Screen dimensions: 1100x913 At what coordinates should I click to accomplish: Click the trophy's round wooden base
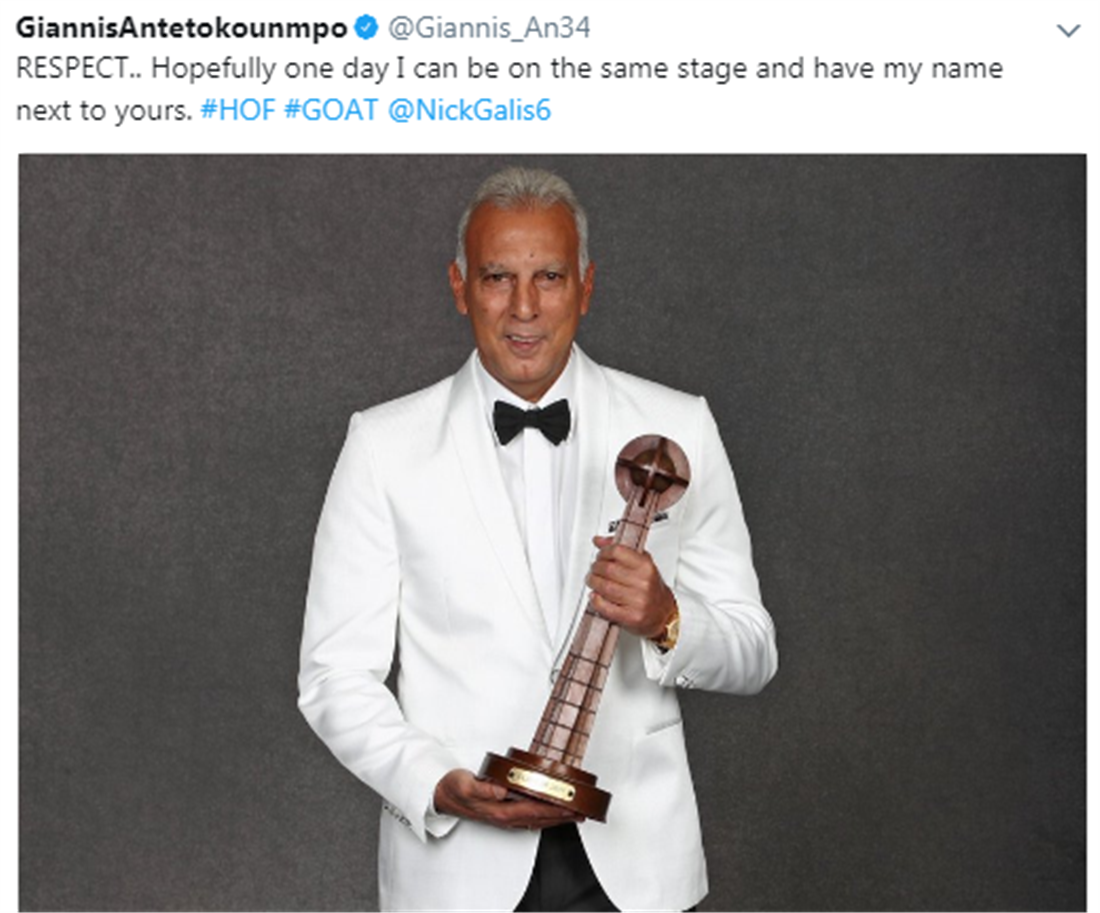(x=546, y=782)
